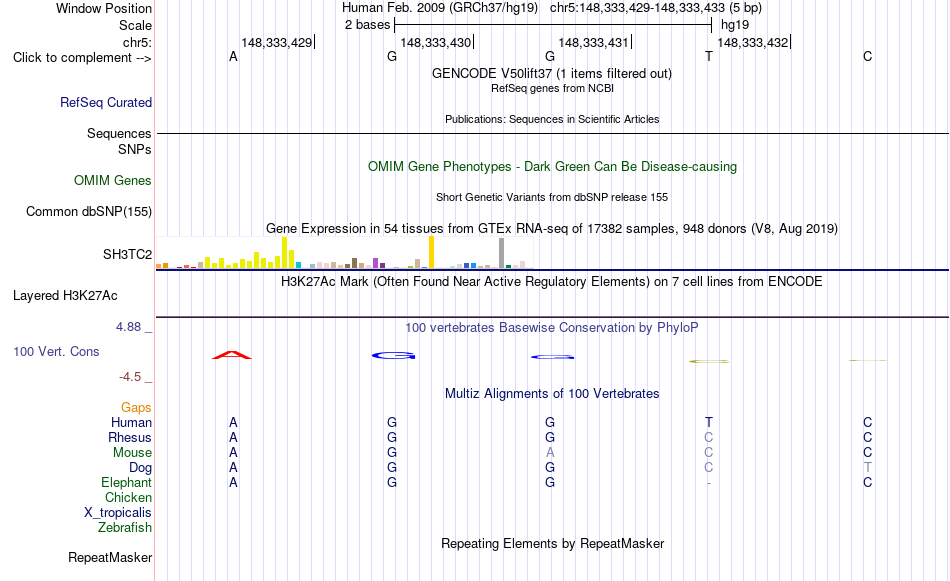Select the RepeatMasker track label
950x581 pixels.
point(110,557)
